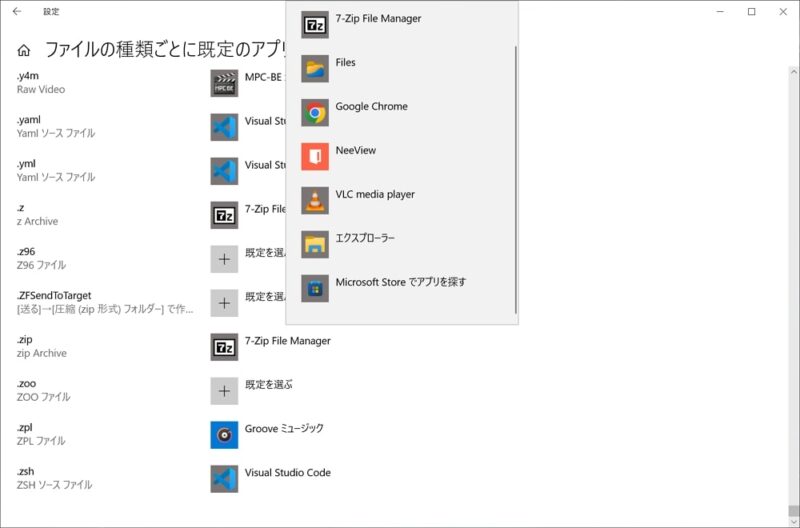Click the Visual Studio Code icon for .yml

click(x=224, y=171)
